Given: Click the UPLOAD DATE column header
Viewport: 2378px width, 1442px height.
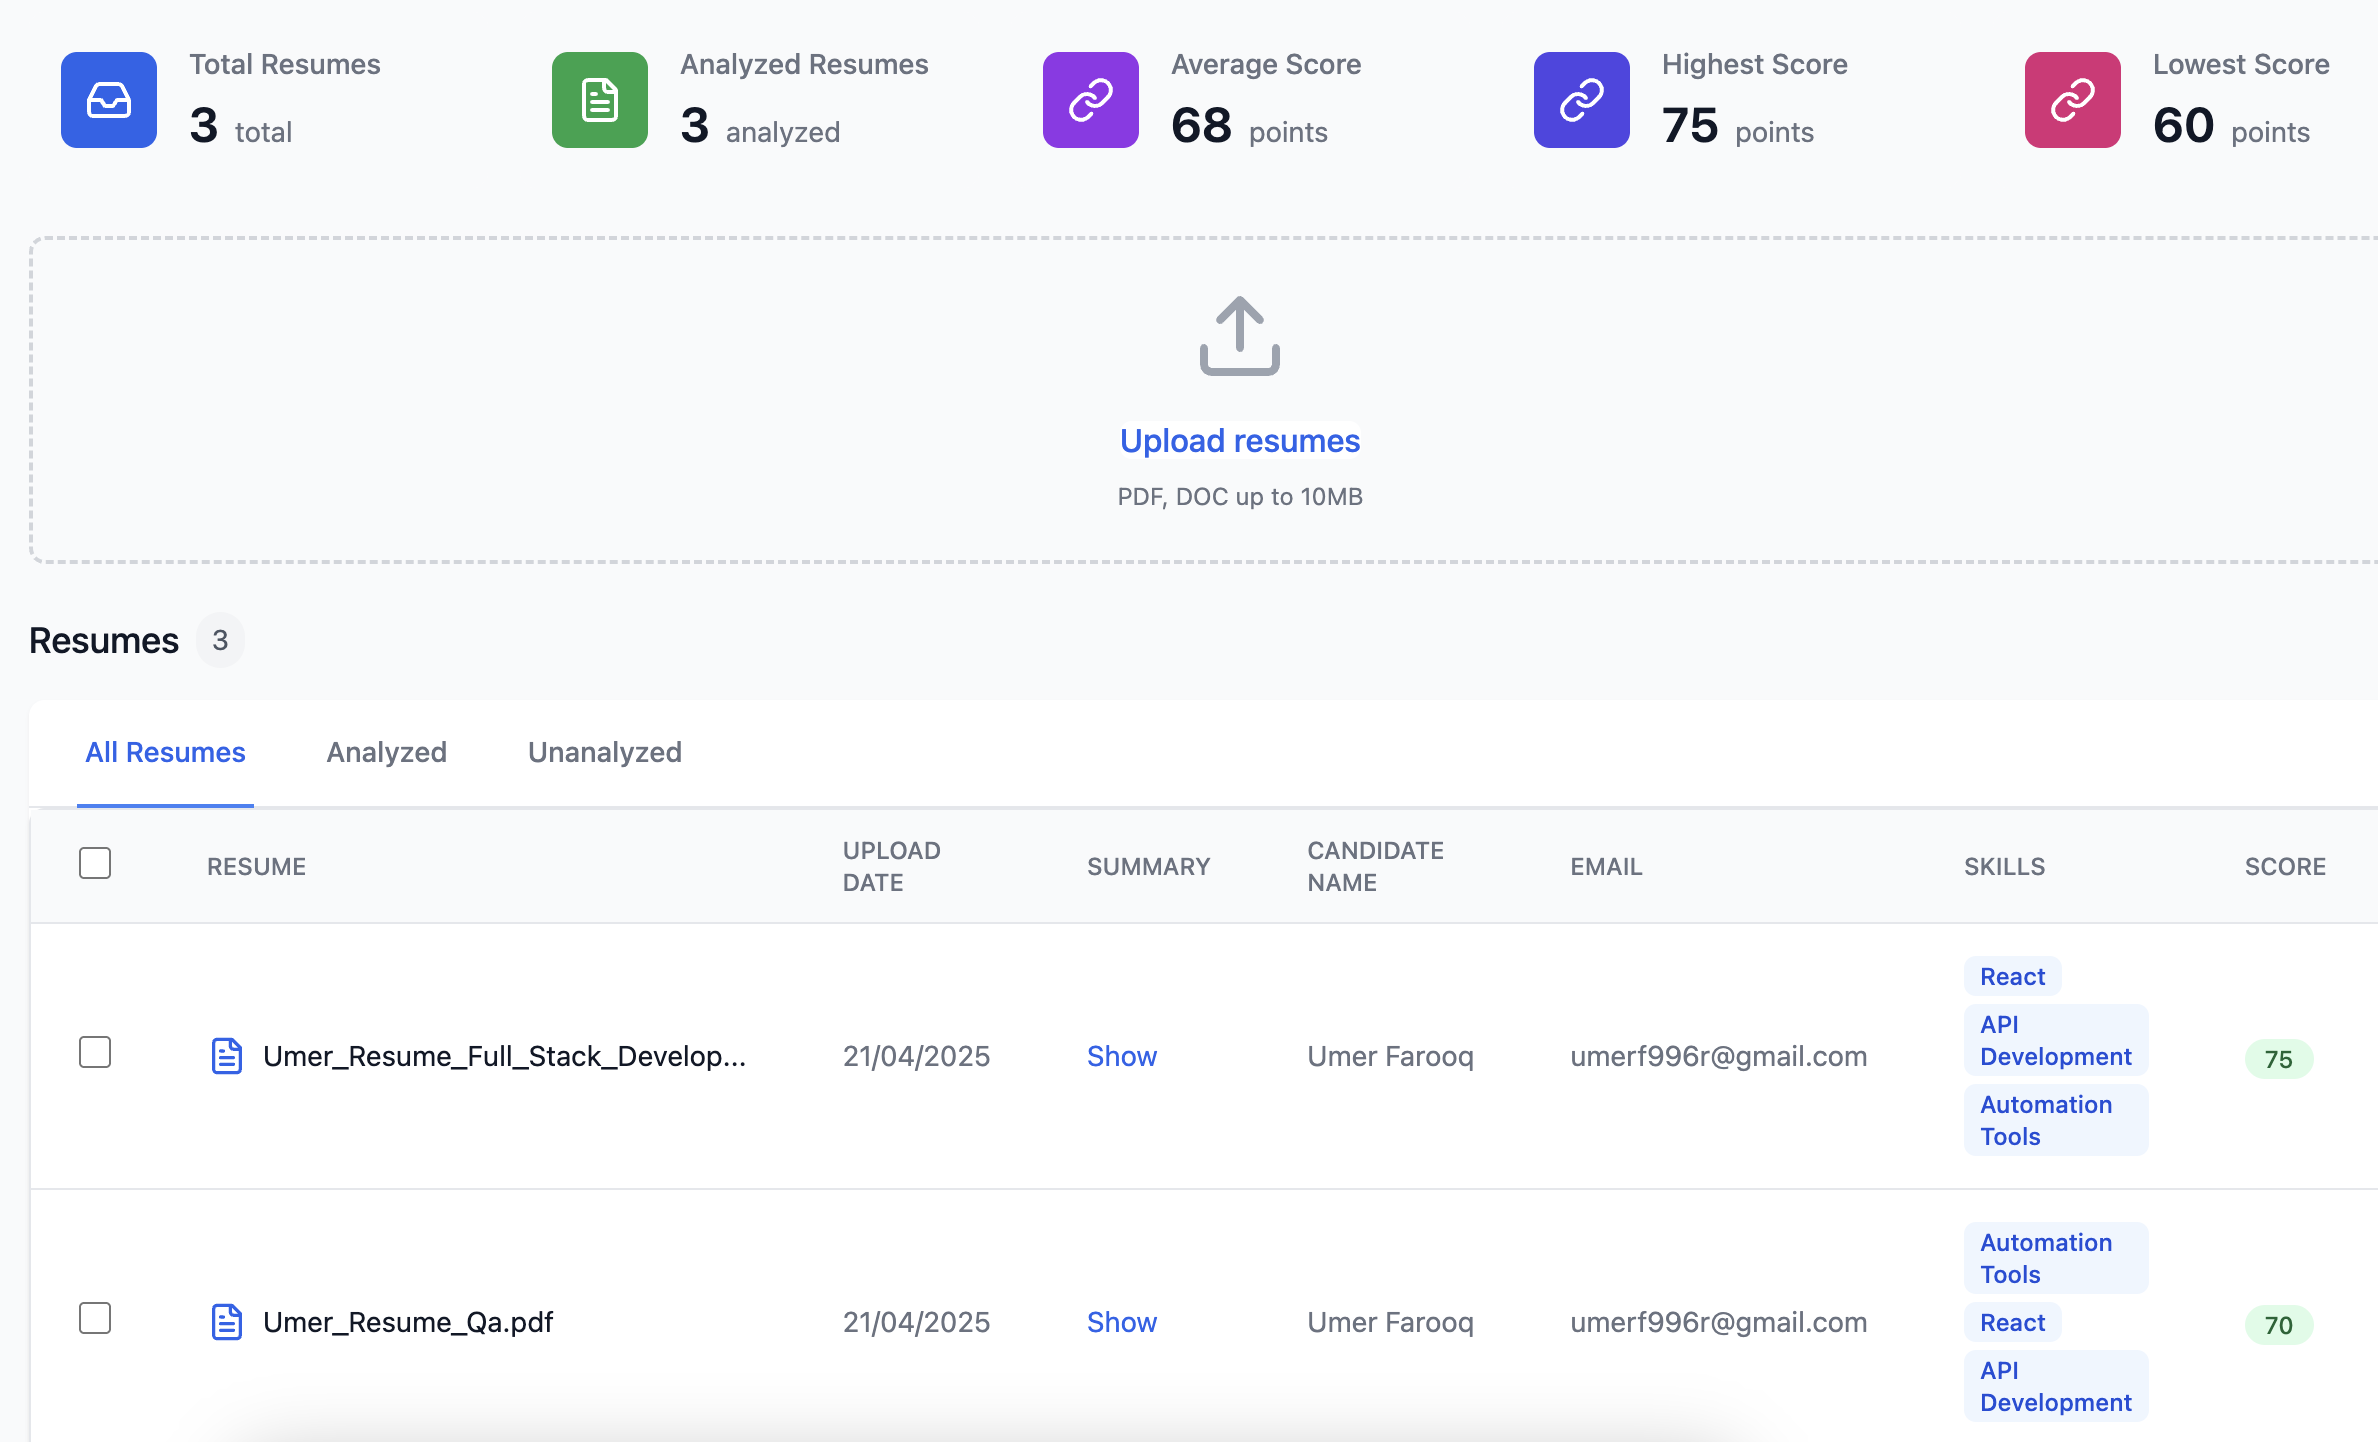Looking at the screenshot, I should [892, 867].
